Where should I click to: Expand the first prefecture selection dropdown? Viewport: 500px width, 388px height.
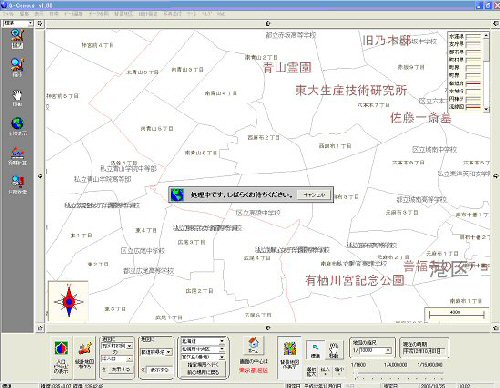[x=222, y=341]
